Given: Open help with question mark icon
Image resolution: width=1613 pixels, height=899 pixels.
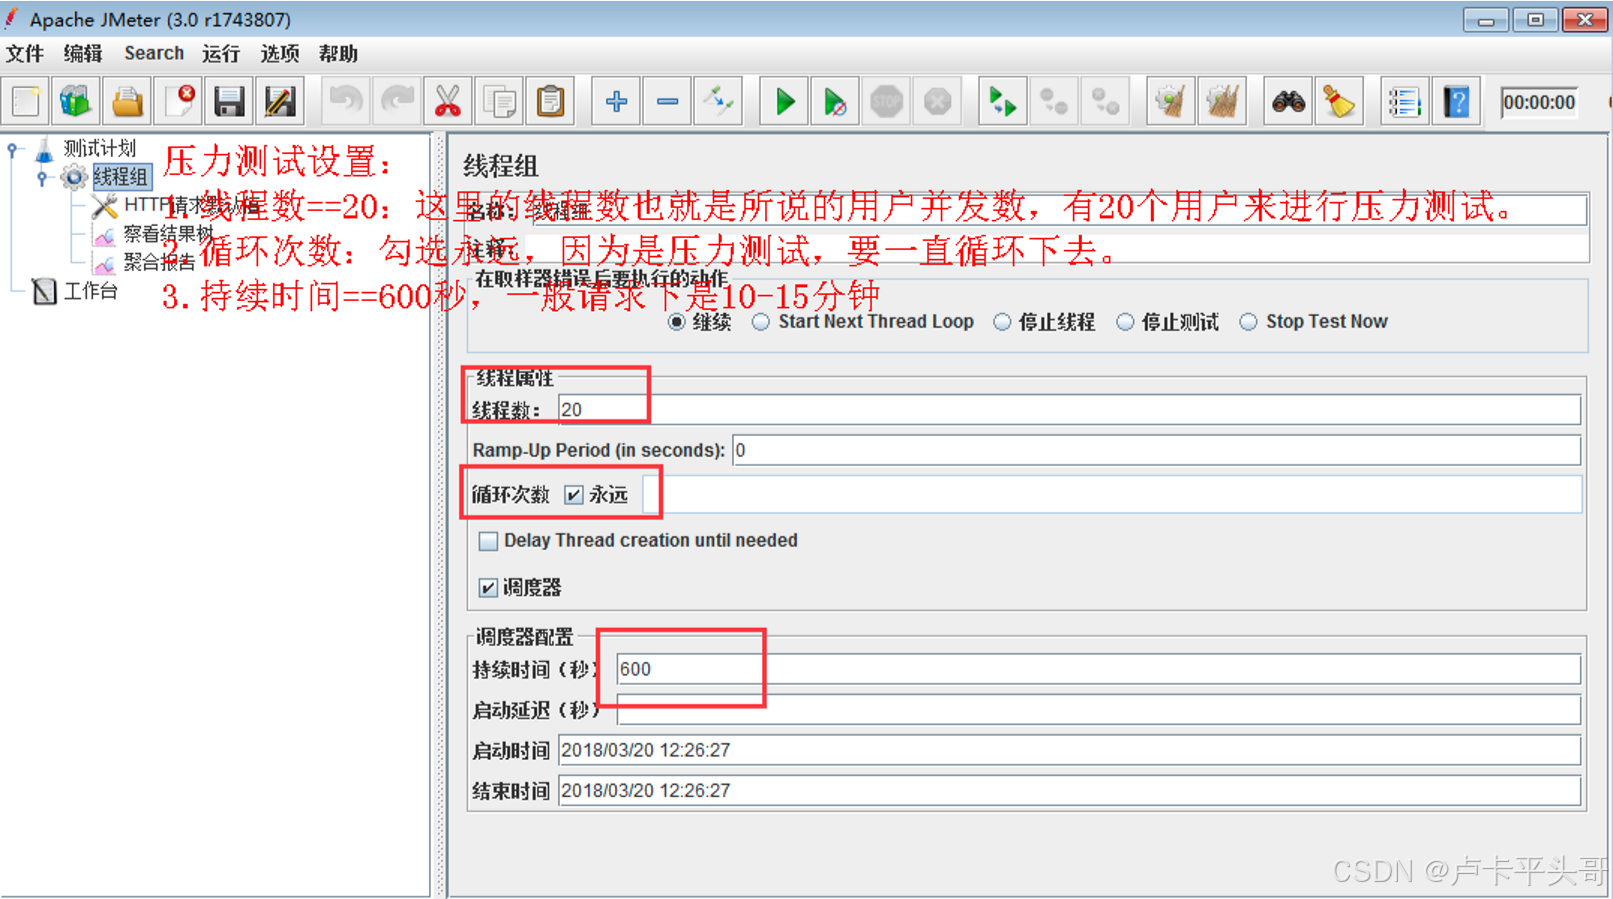Looking at the screenshot, I should pyautogui.click(x=1456, y=101).
